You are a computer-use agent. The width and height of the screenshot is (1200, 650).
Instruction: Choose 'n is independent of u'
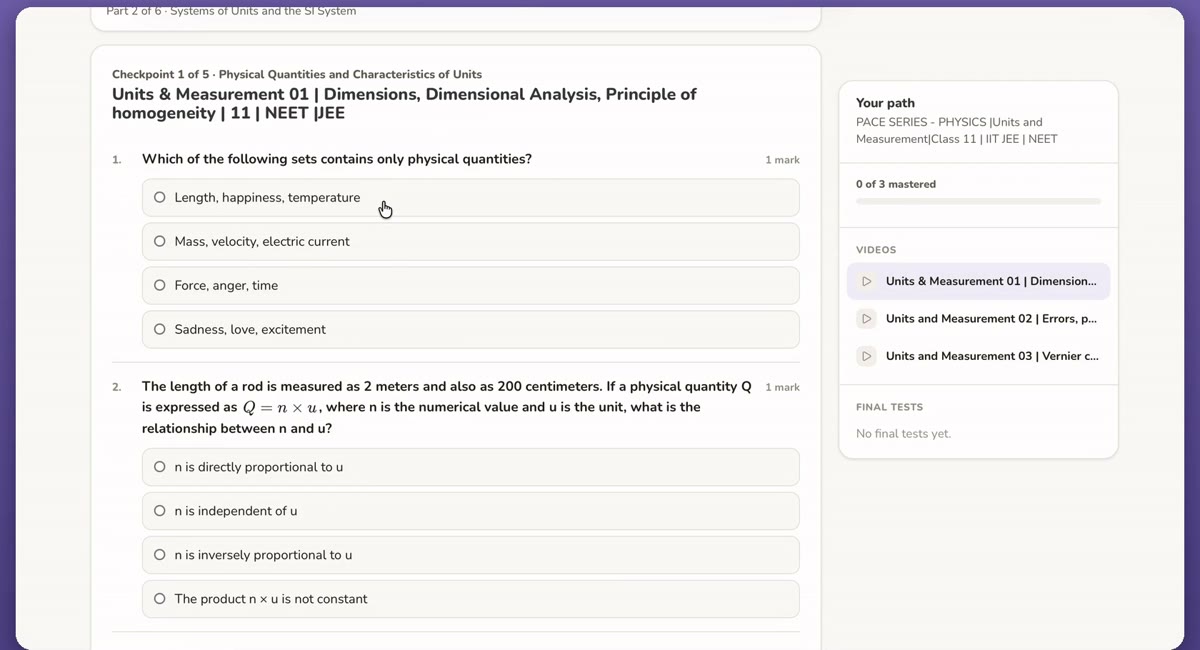(470, 511)
